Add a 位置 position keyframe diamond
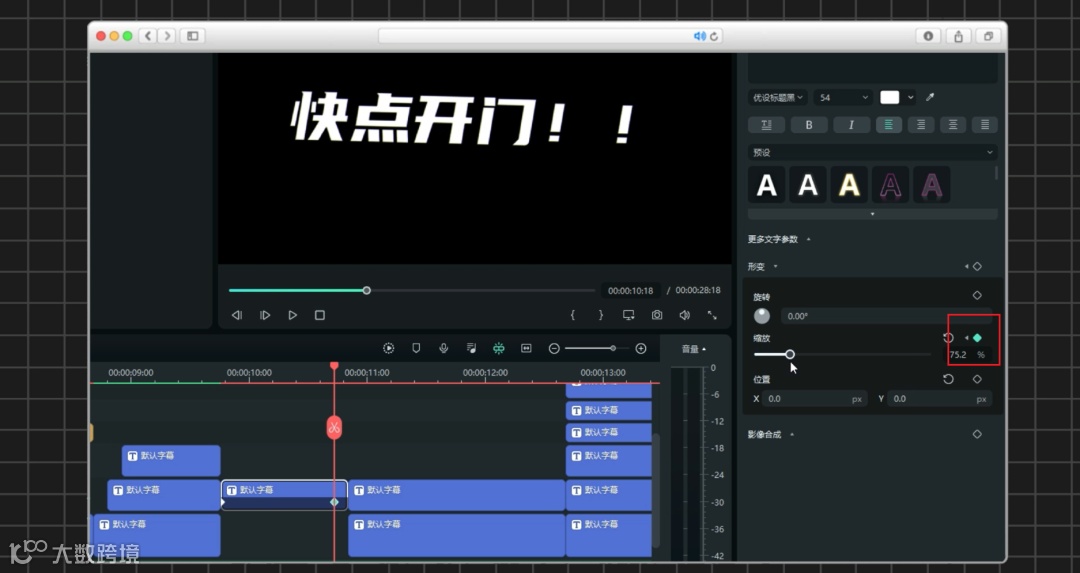 (977, 379)
